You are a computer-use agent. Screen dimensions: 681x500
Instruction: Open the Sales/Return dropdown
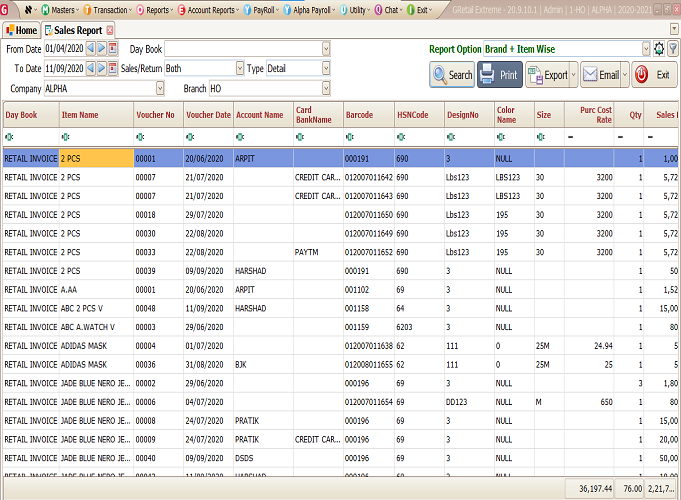click(x=239, y=68)
